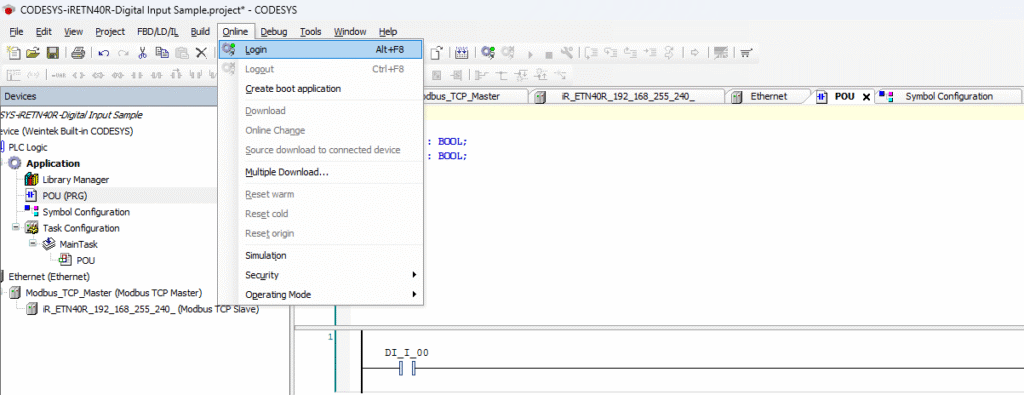Open the Debug menu
1024x395 pixels.
click(274, 31)
